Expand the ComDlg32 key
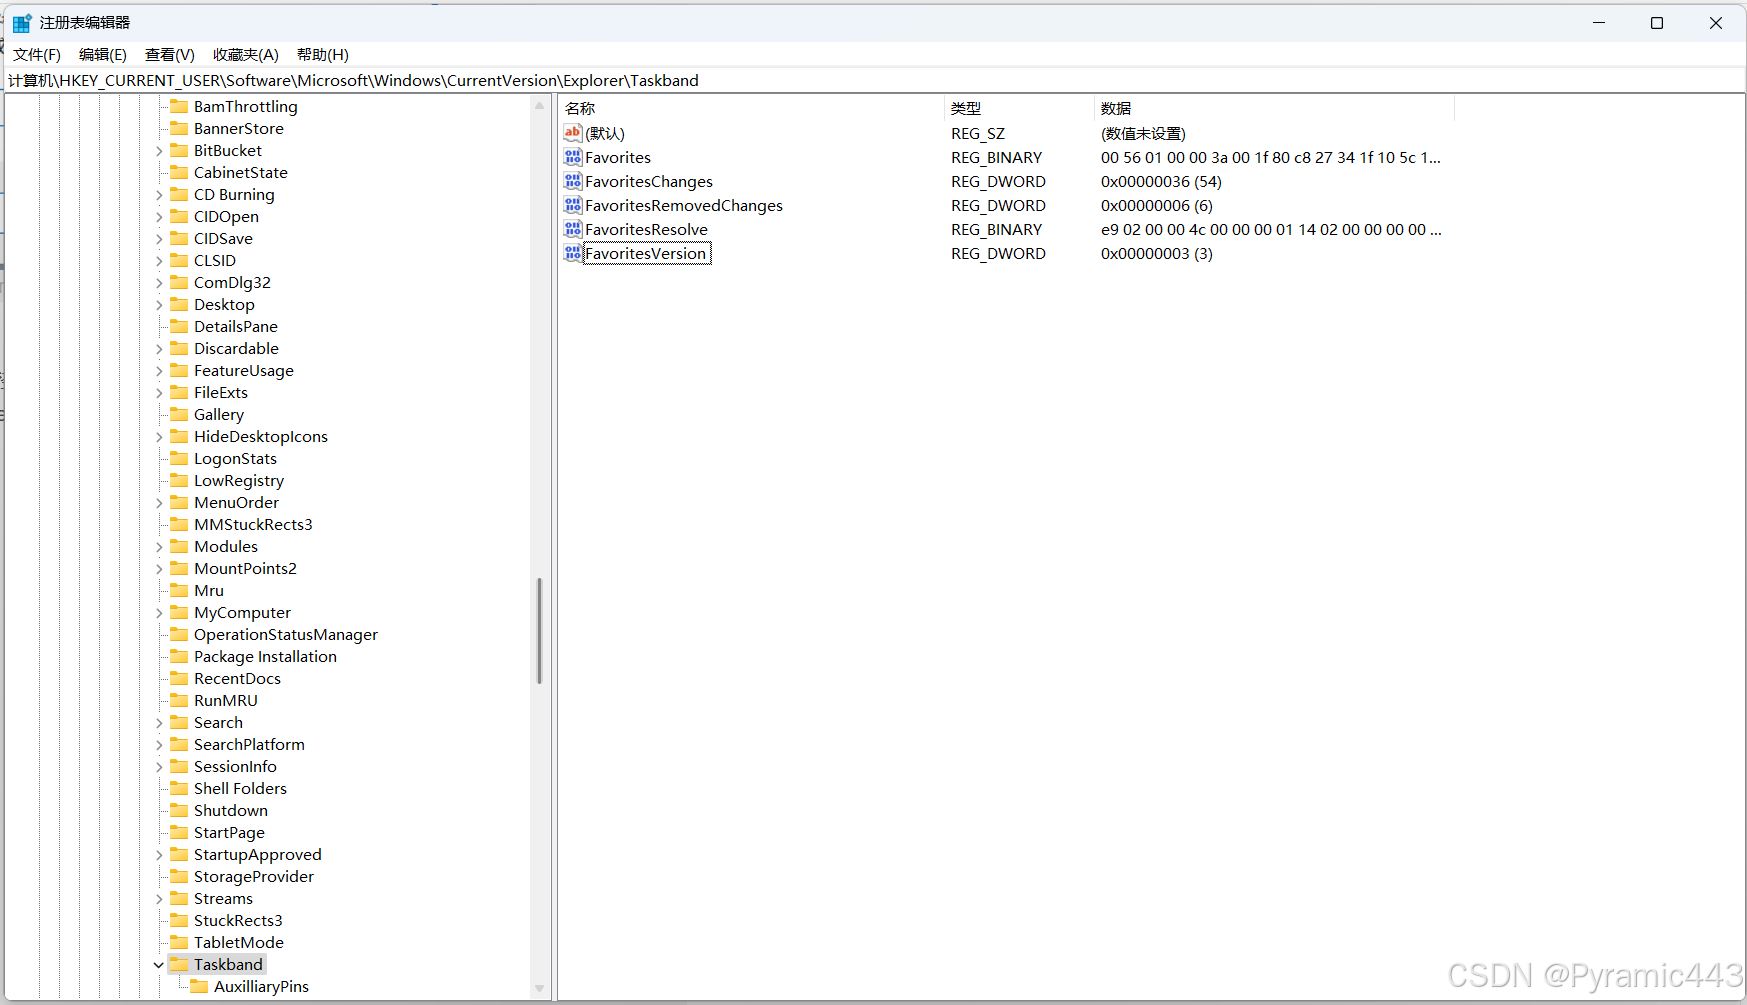Viewport: 1747px width, 1005px height. pyautogui.click(x=159, y=283)
